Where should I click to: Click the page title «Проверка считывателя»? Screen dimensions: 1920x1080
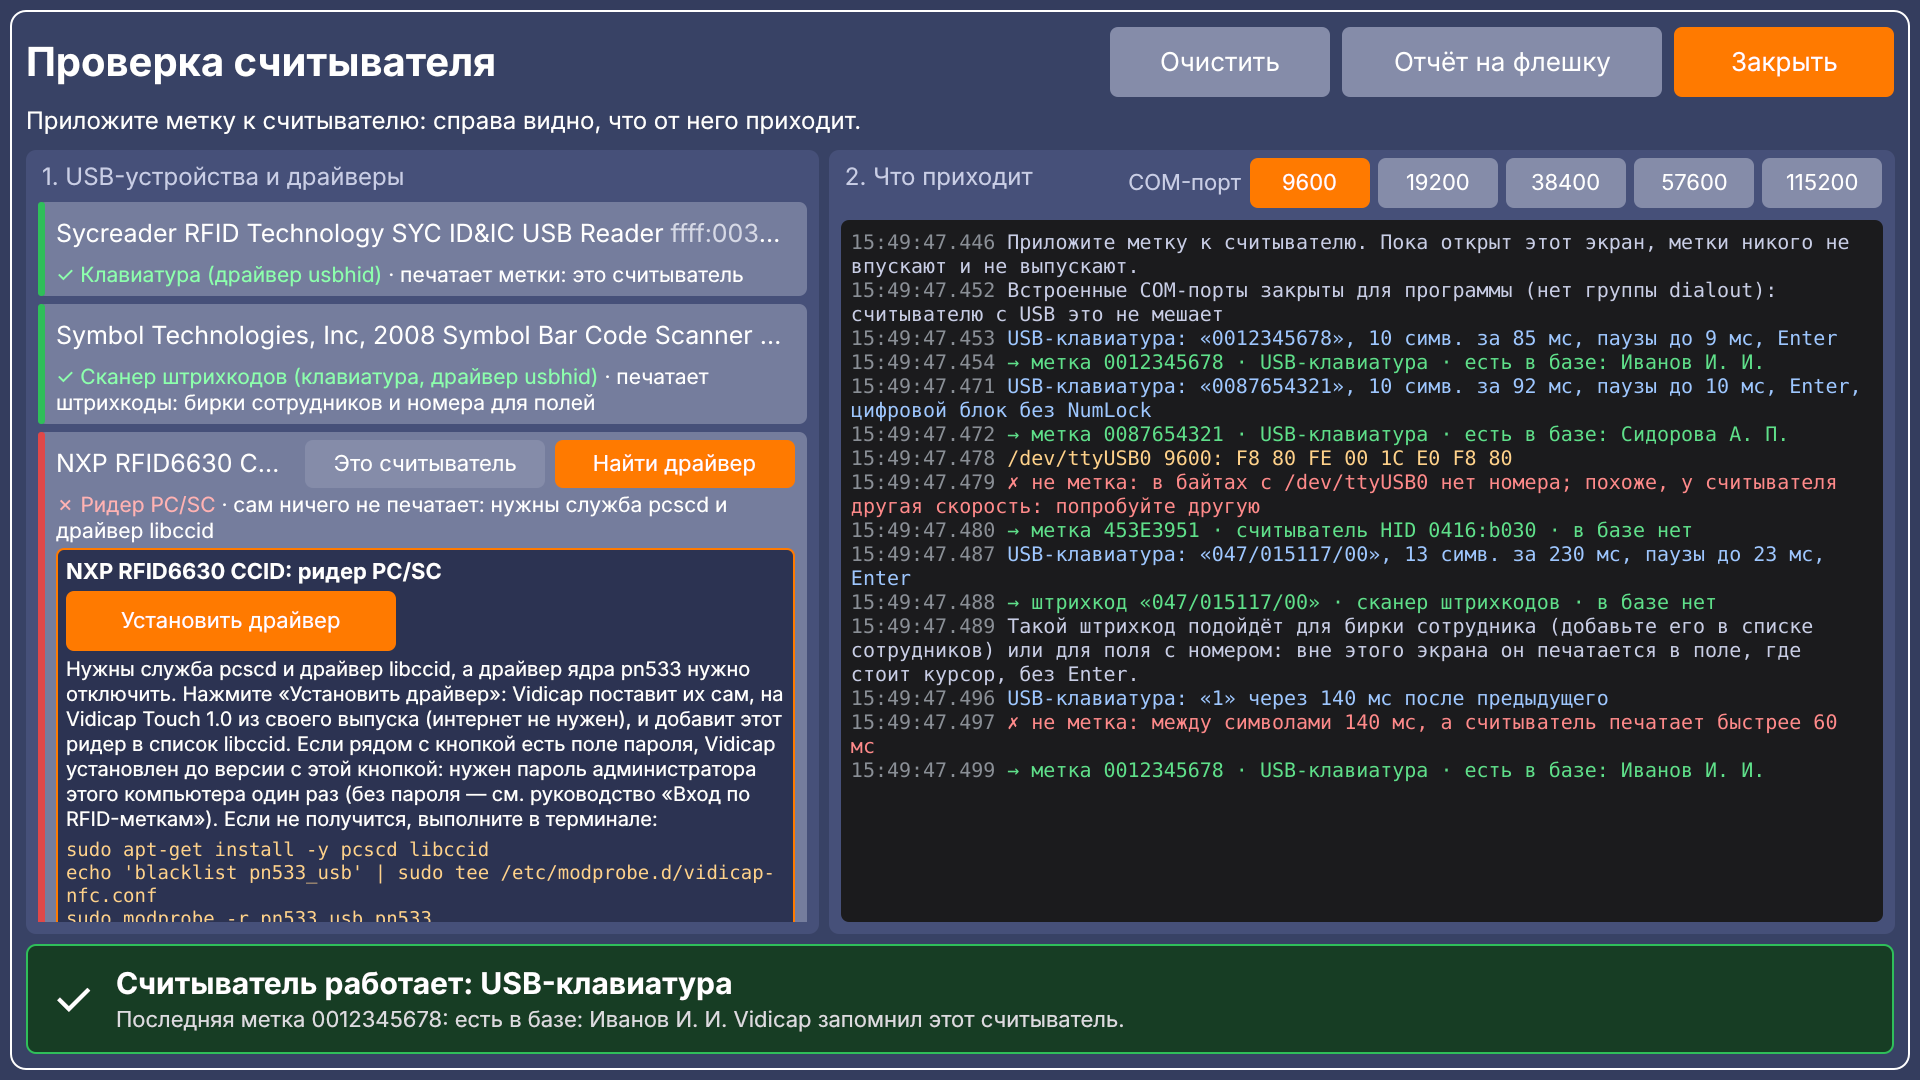[260, 62]
